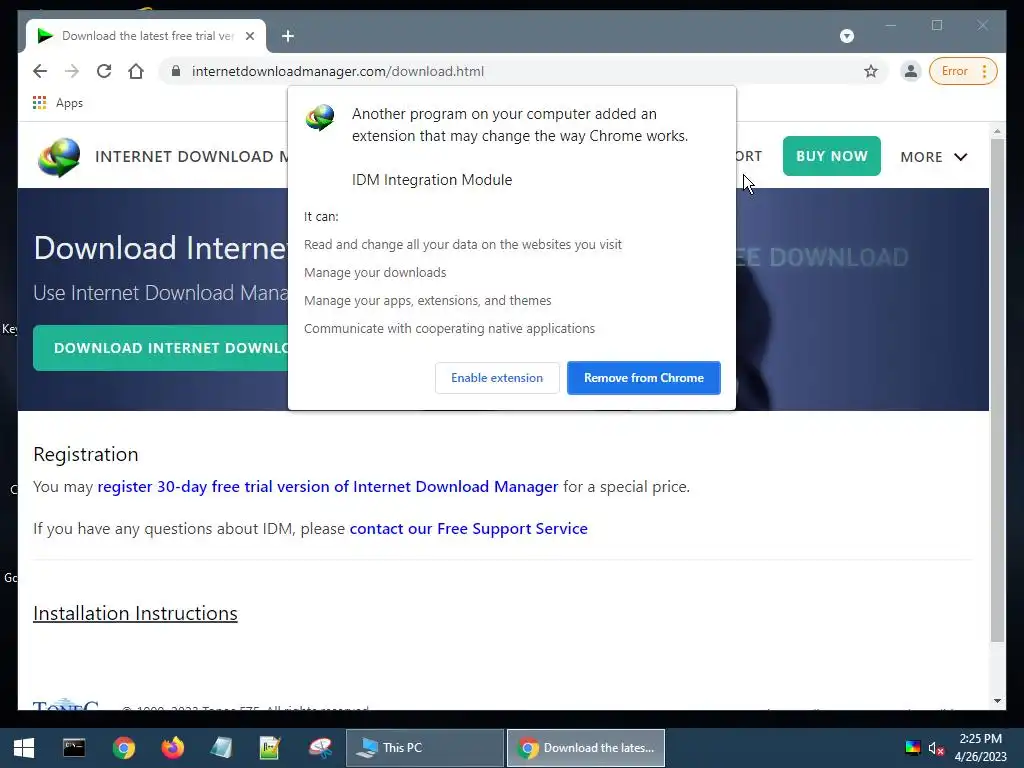Click Manage your apps, extensions, and themes text
Viewport: 1024px width, 768px height.
pyautogui.click(x=428, y=300)
